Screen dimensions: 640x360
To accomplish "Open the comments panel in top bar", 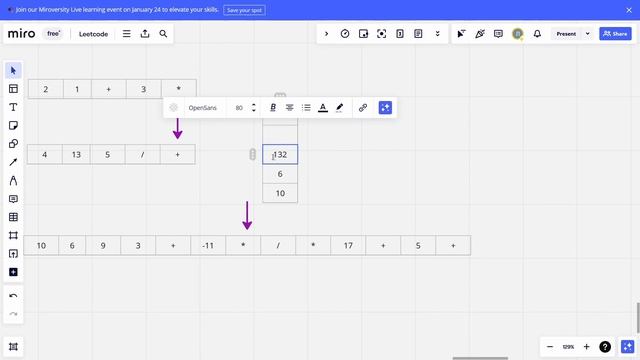I will pos(498,34).
